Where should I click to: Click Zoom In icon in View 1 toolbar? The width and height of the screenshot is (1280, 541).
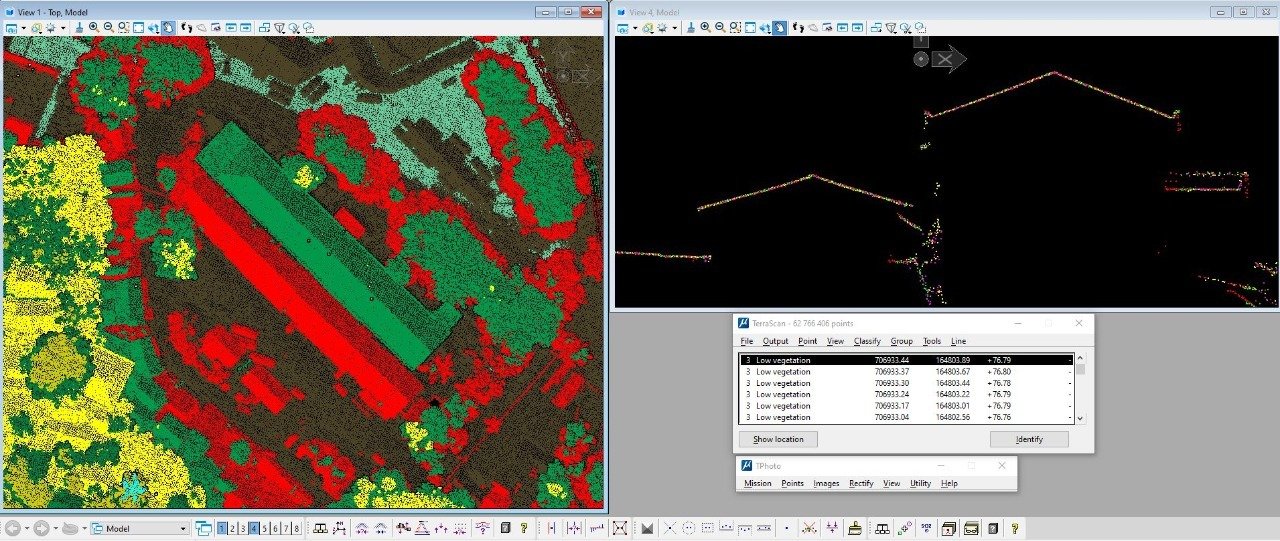click(x=93, y=28)
